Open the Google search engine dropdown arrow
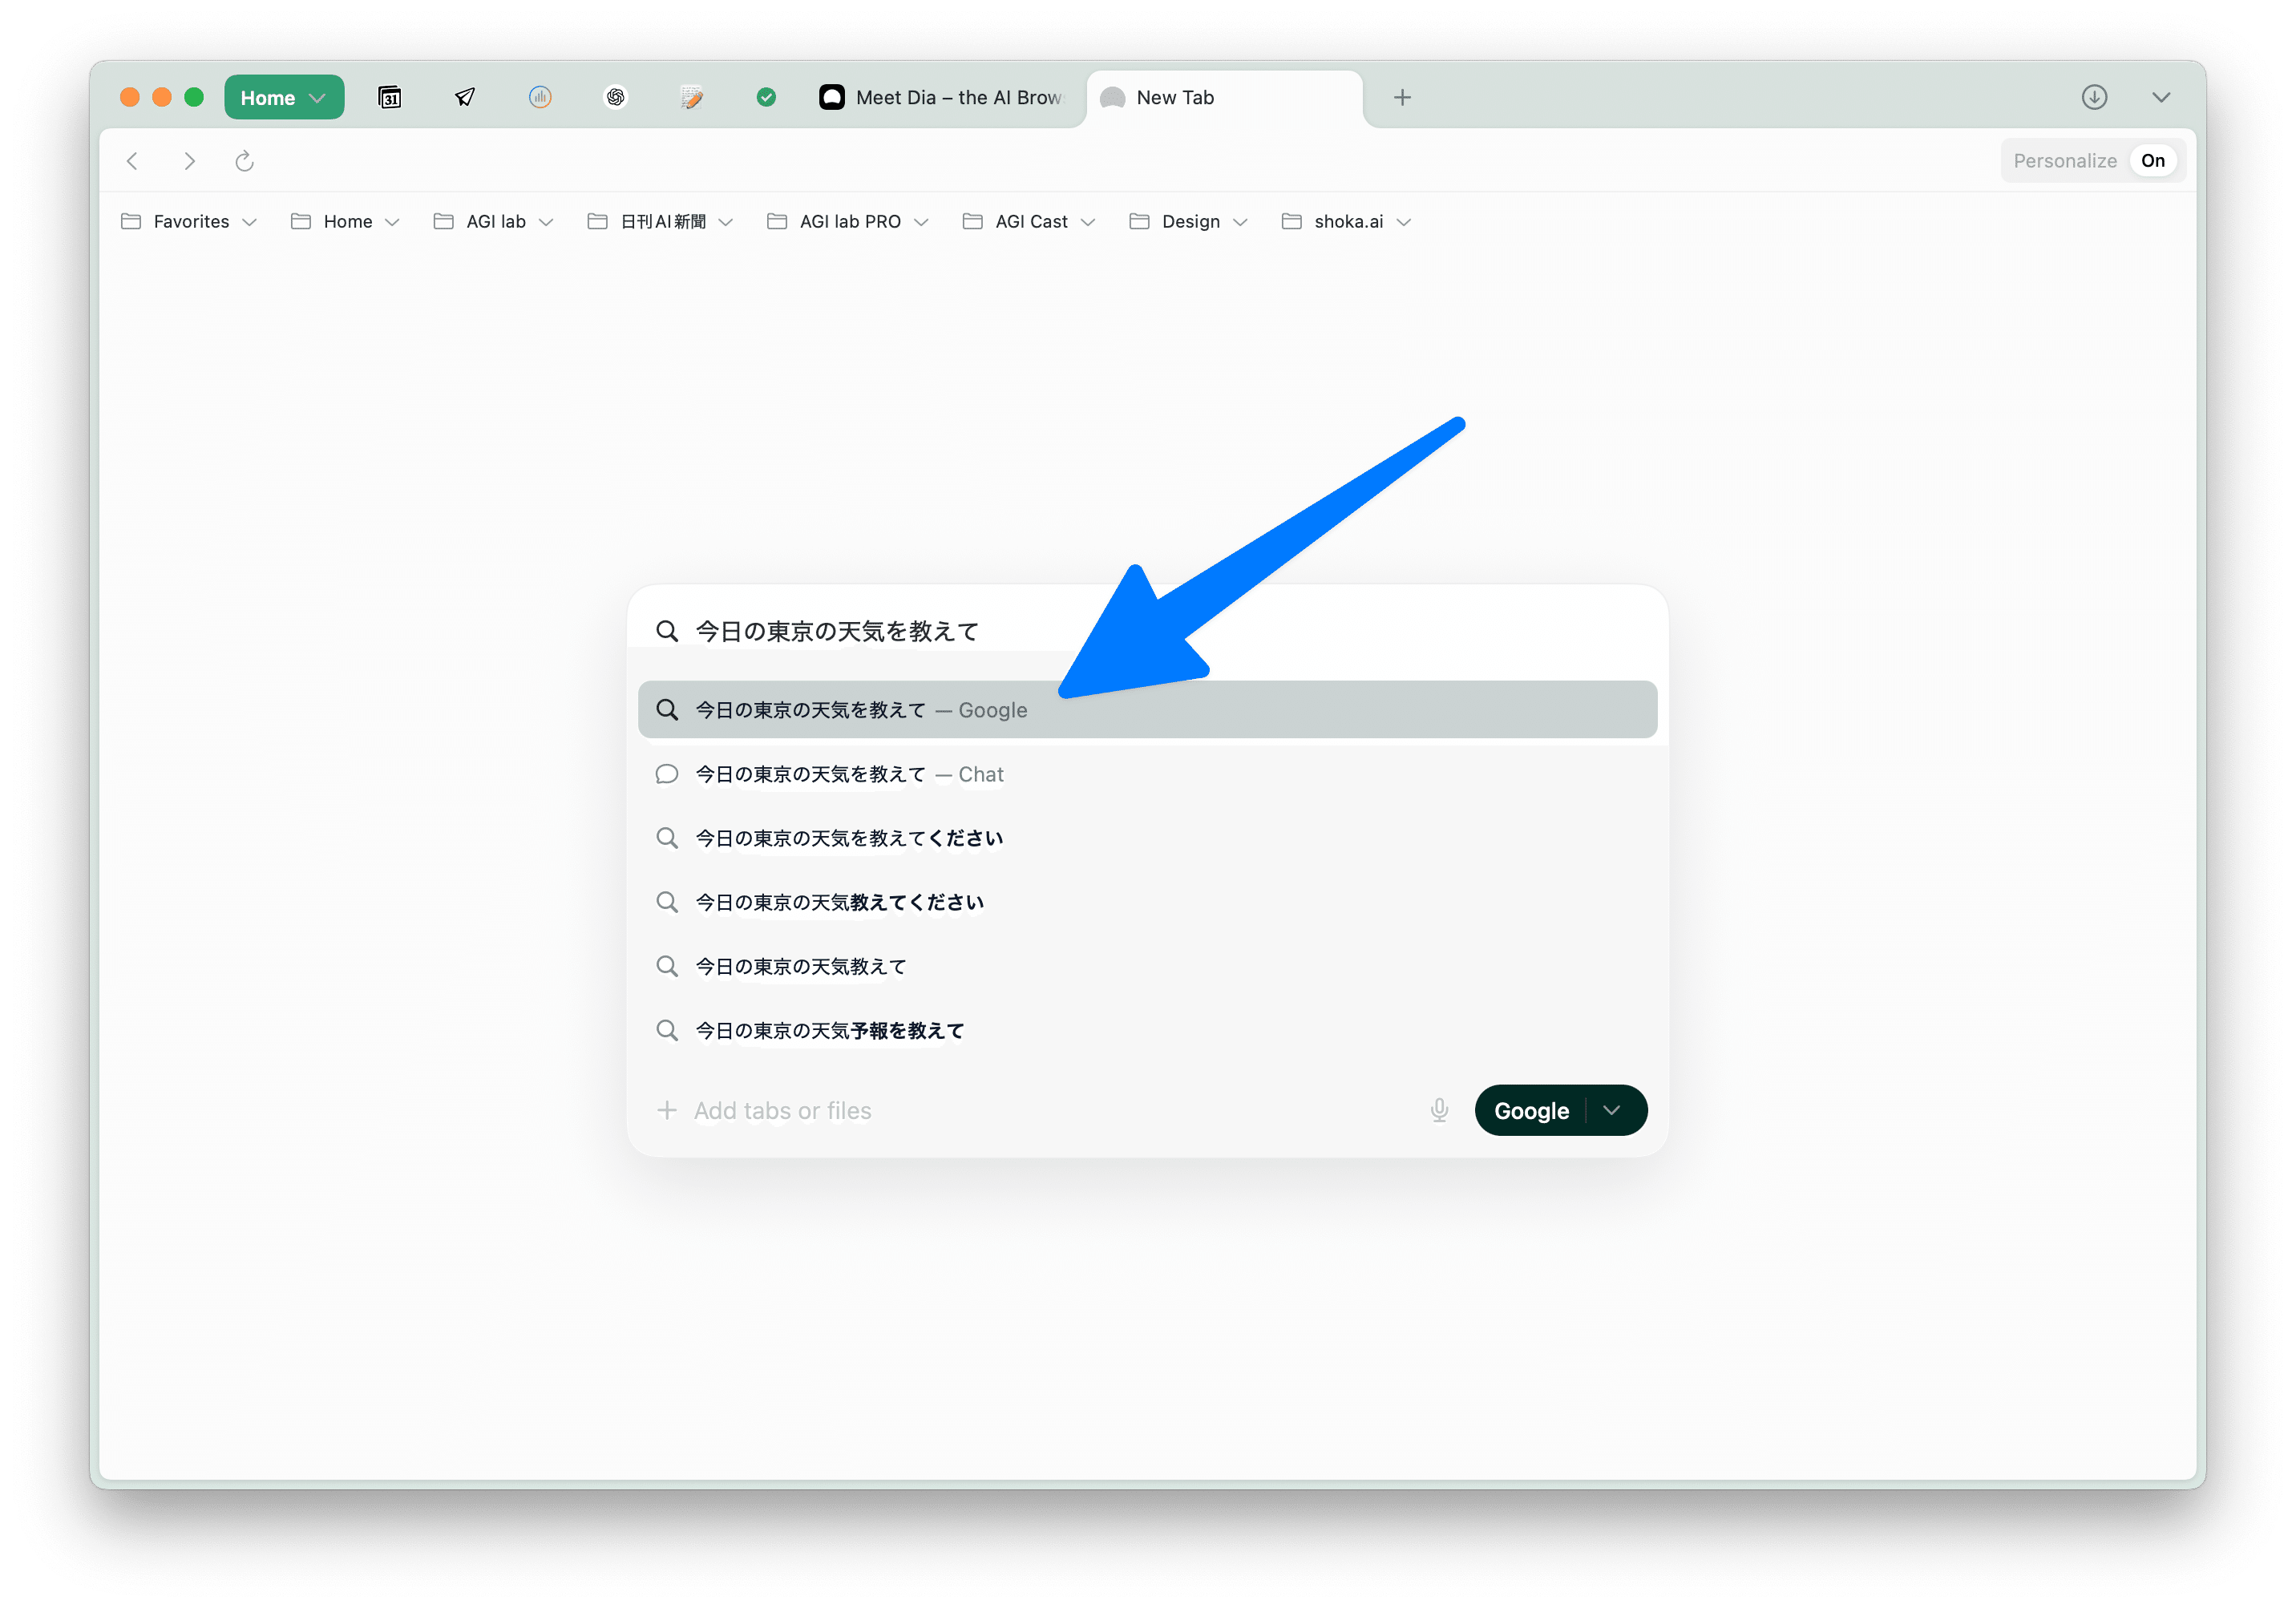This screenshot has height=1608, width=2296. pos(1612,1110)
